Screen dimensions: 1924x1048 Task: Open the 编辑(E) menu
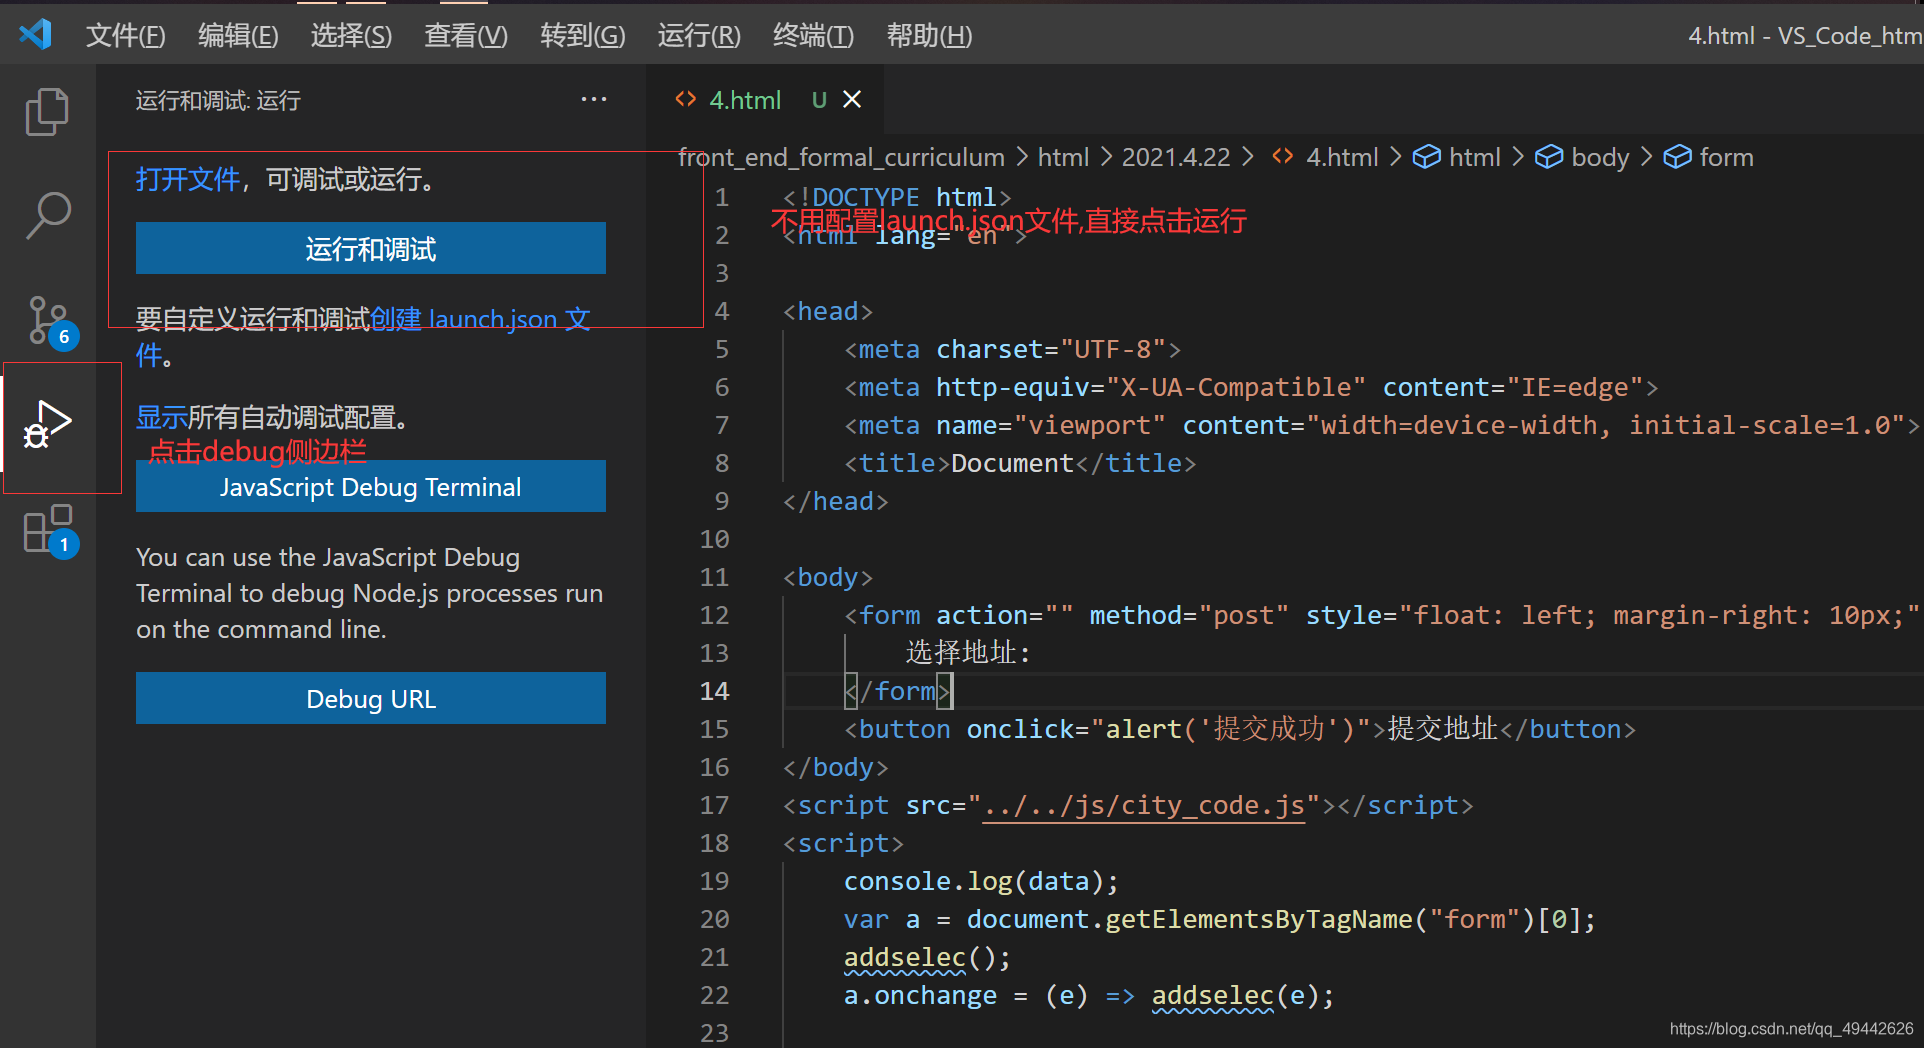(238, 36)
